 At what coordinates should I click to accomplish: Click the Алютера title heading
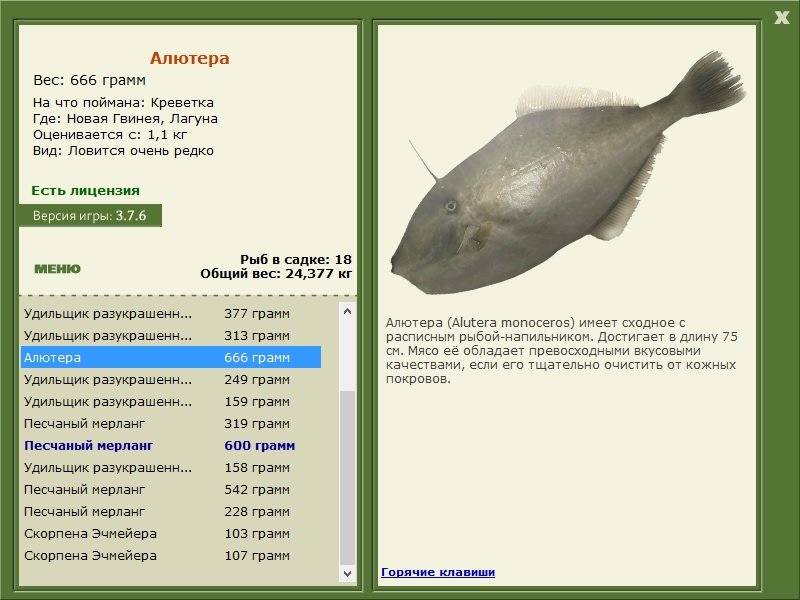(x=190, y=58)
